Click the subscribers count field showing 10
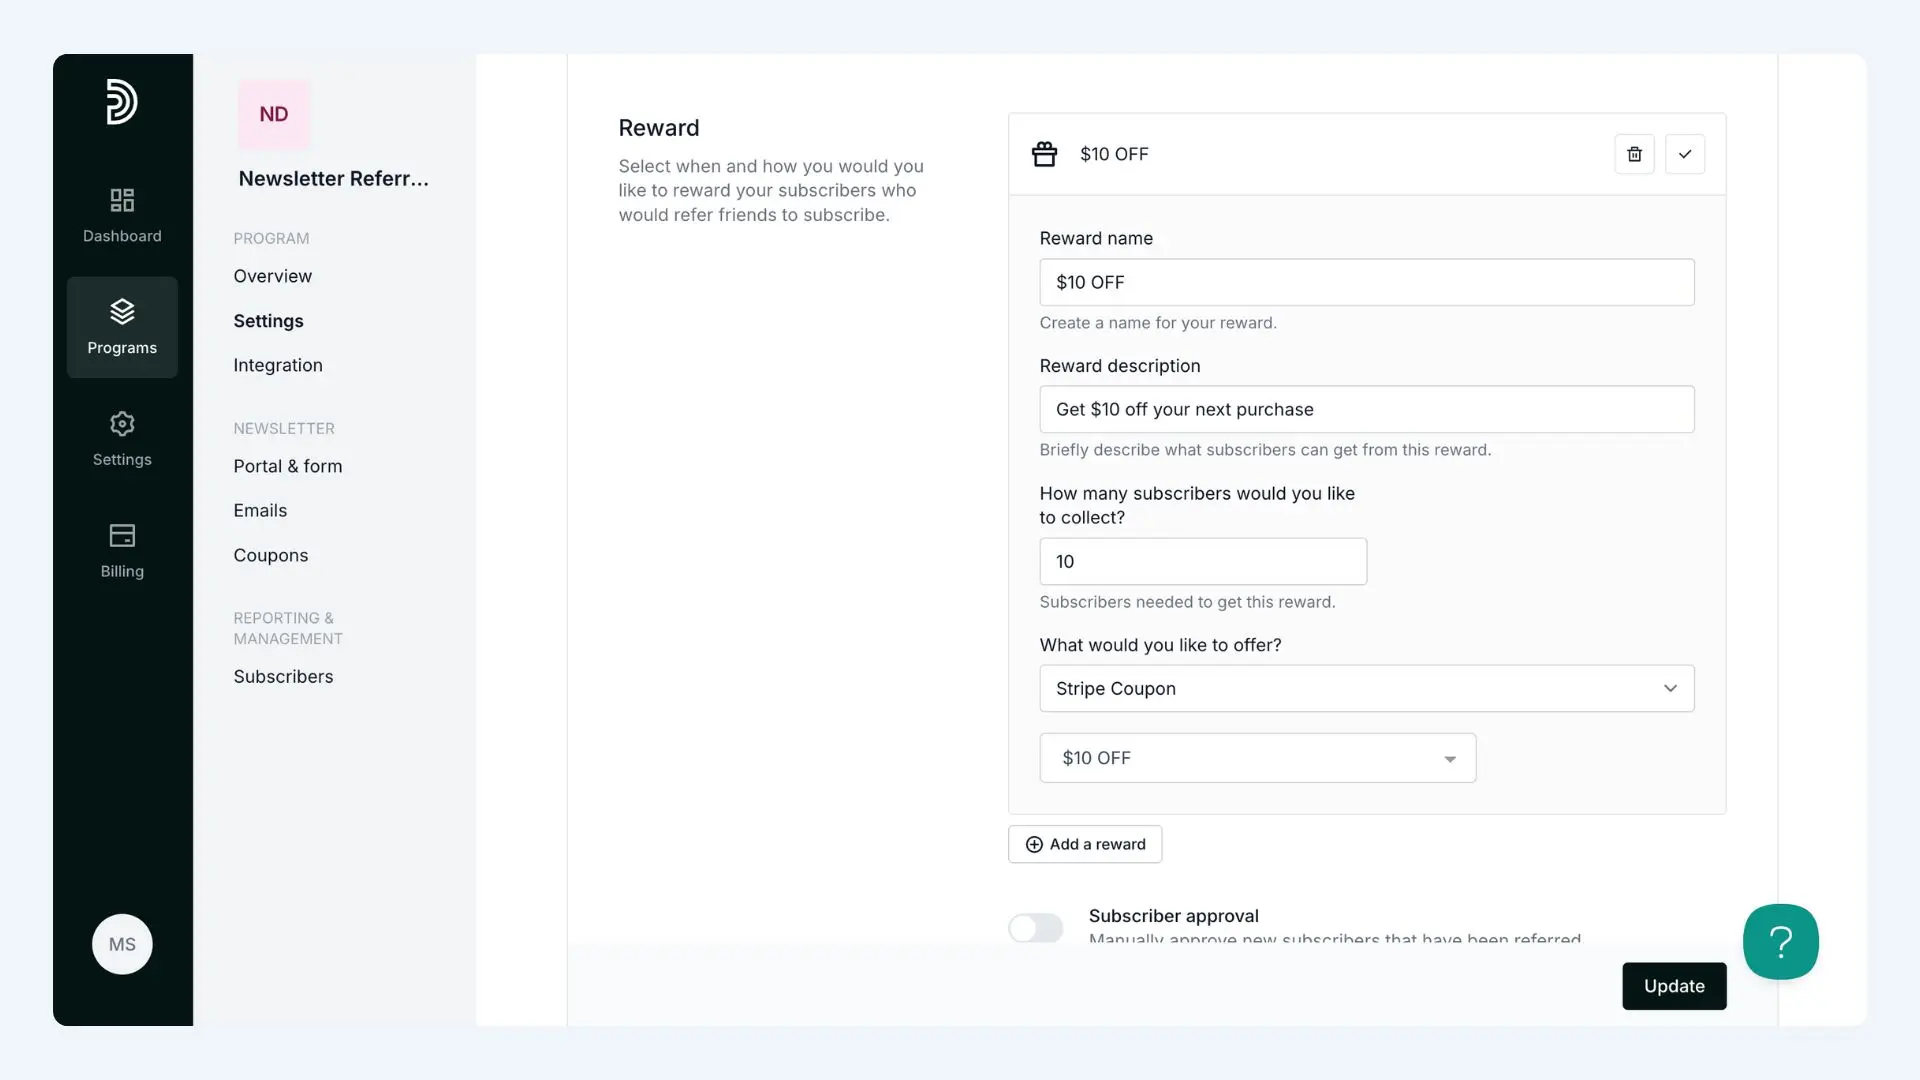1920x1080 pixels. pyautogui.click(x=1203, y=561)
